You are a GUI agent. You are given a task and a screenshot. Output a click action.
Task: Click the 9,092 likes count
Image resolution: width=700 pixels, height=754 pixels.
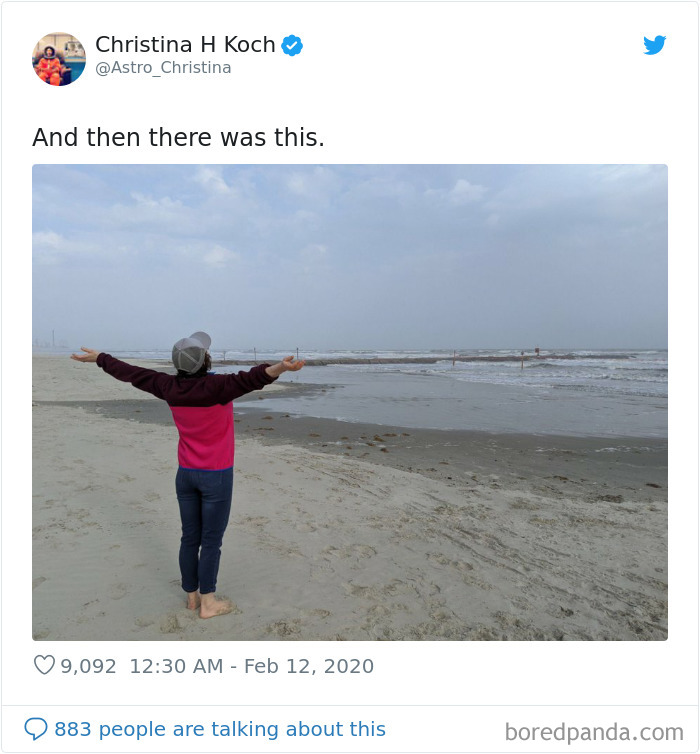click(88, 666)
